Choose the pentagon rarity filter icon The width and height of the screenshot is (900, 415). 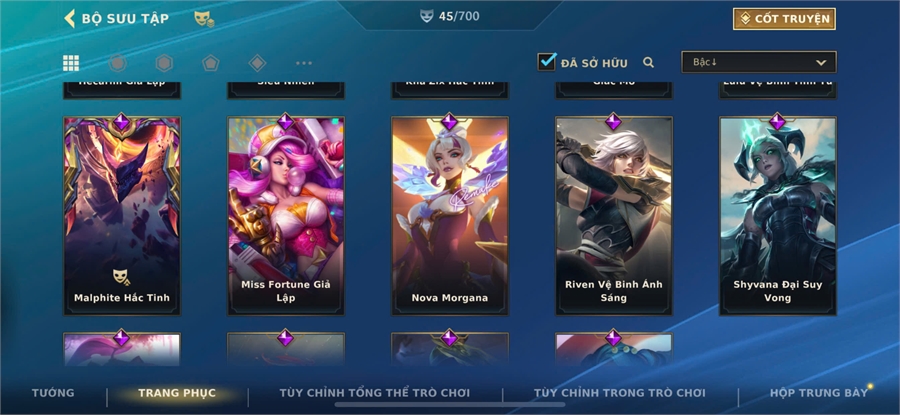211,63
